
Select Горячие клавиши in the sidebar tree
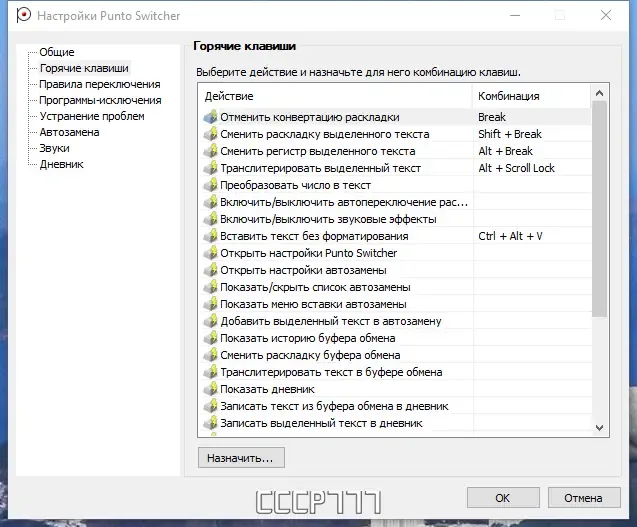(x=84, y=68)
